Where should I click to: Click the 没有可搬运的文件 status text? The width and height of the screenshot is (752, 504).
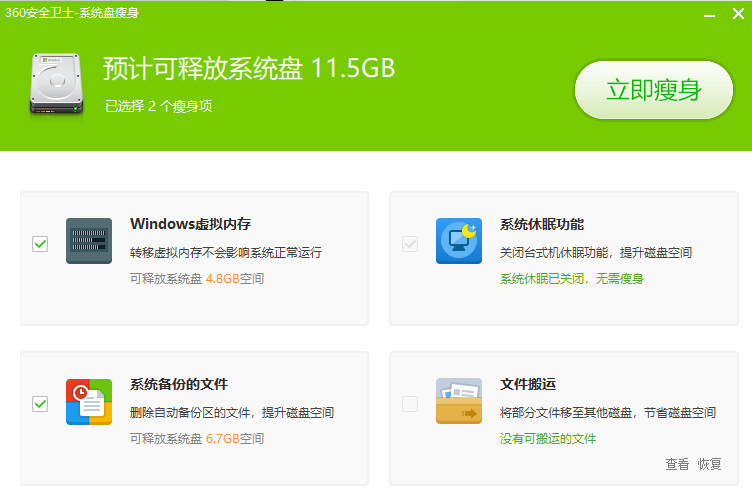(548, 439)
